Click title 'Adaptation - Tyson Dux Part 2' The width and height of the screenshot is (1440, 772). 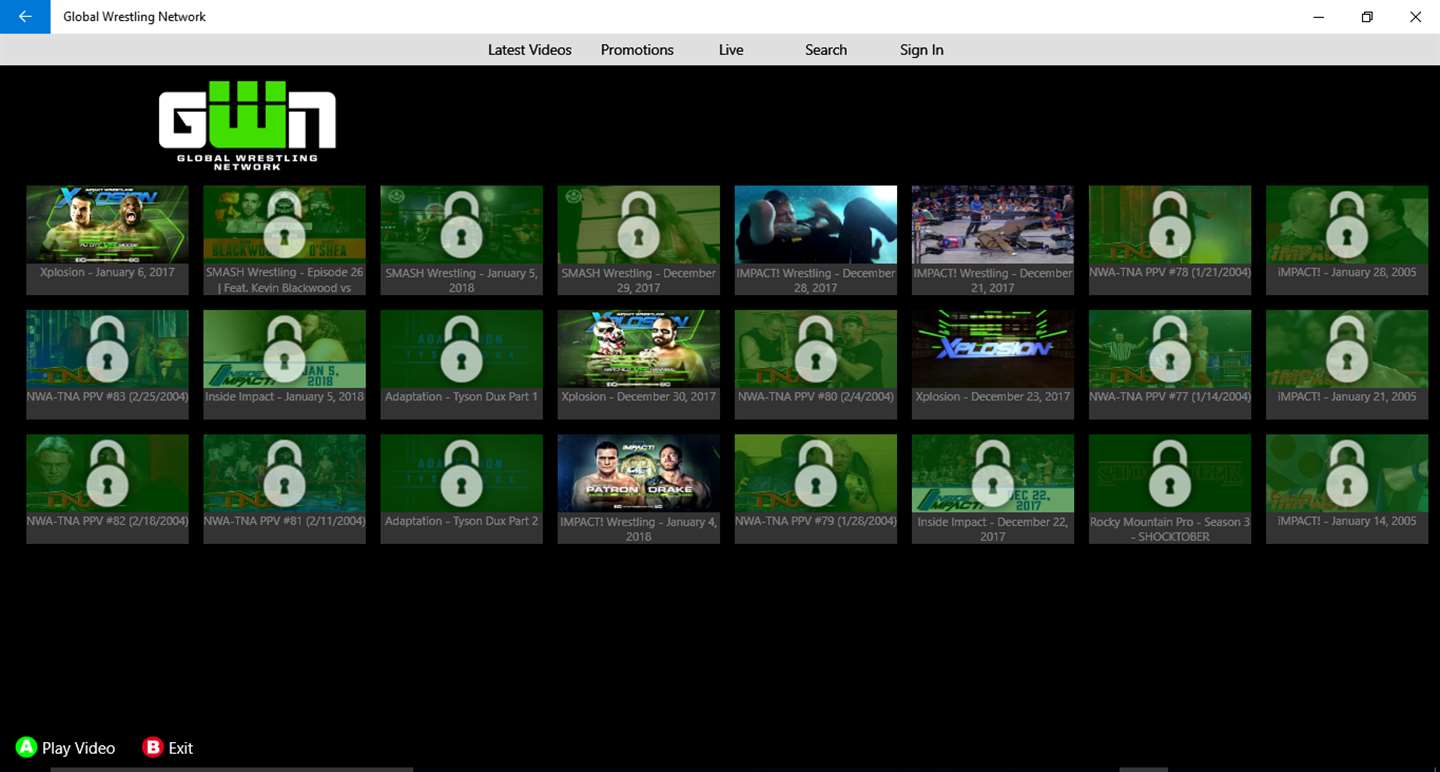(x=461, y=521)
